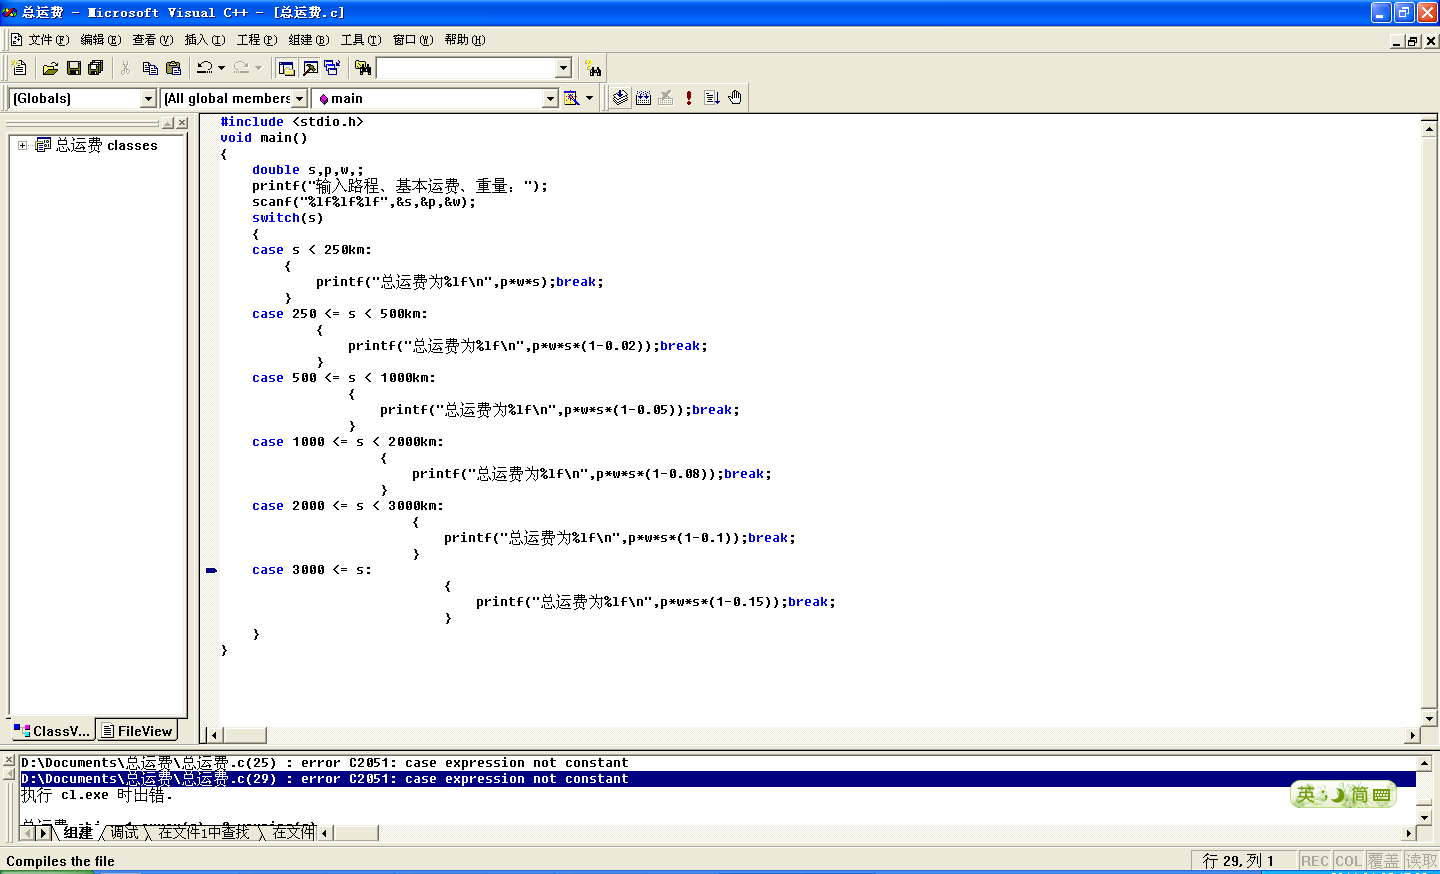1440x874 pixels.
Task: Click the WizardBar action wand icon
Action: (571, 98)
